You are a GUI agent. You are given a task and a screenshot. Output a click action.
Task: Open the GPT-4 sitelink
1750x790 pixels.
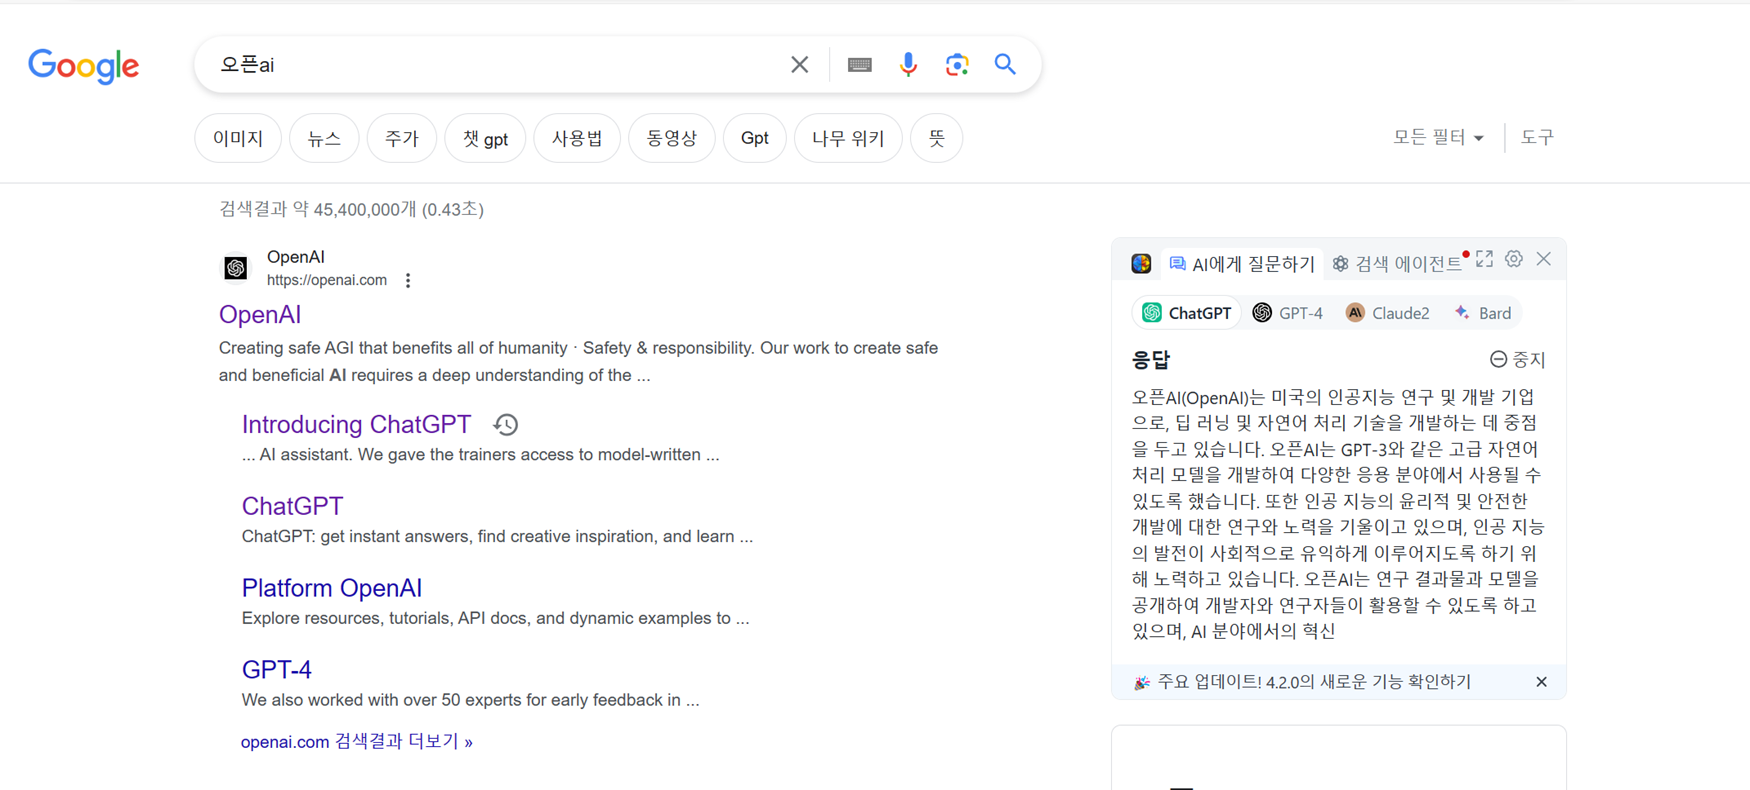click(277, 670)
